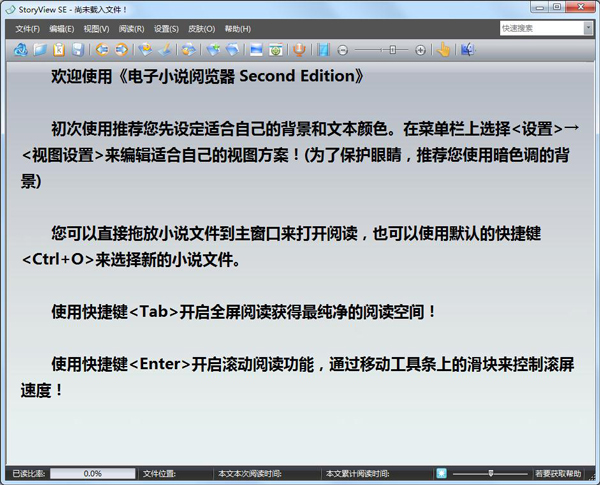Screen dimensions: 600x485
Task: Click the scroll speed slider handle in toolbar
Action: [x=392, y=50]
